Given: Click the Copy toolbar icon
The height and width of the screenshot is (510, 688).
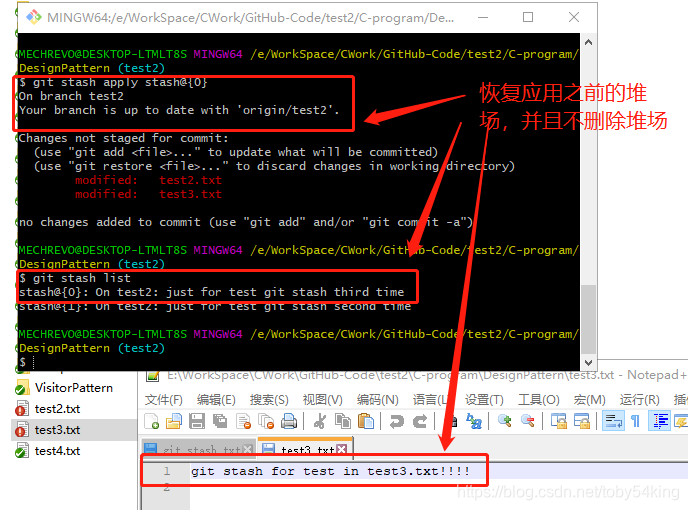Looking at the screenshot, I should point(343,421).
